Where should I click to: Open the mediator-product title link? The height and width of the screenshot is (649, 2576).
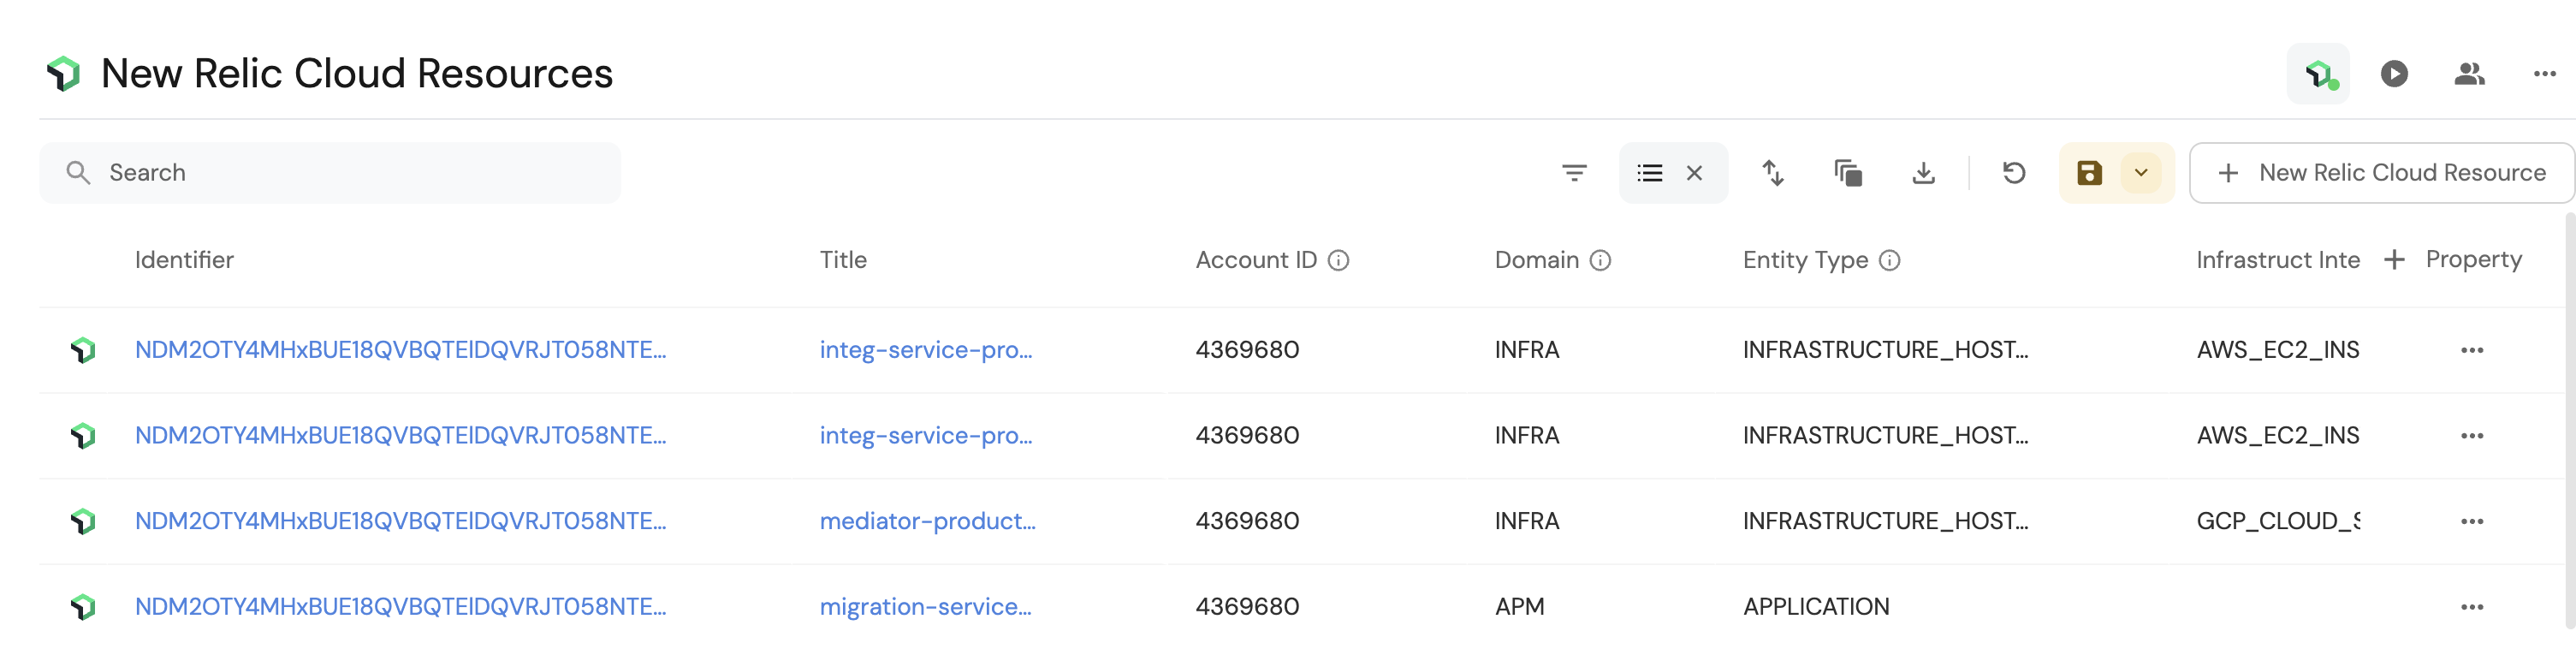tap(927, 521)
